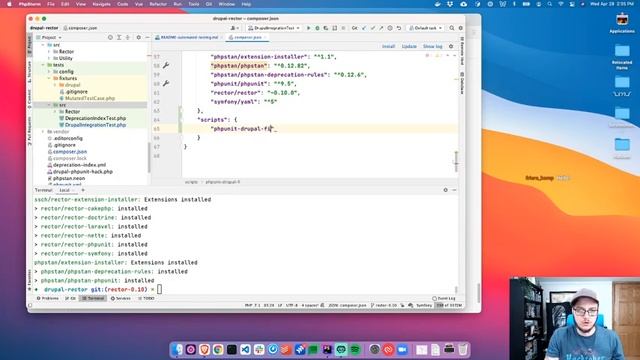
Task: Click the Local terminal session tab
Action: tap(64, 190)
